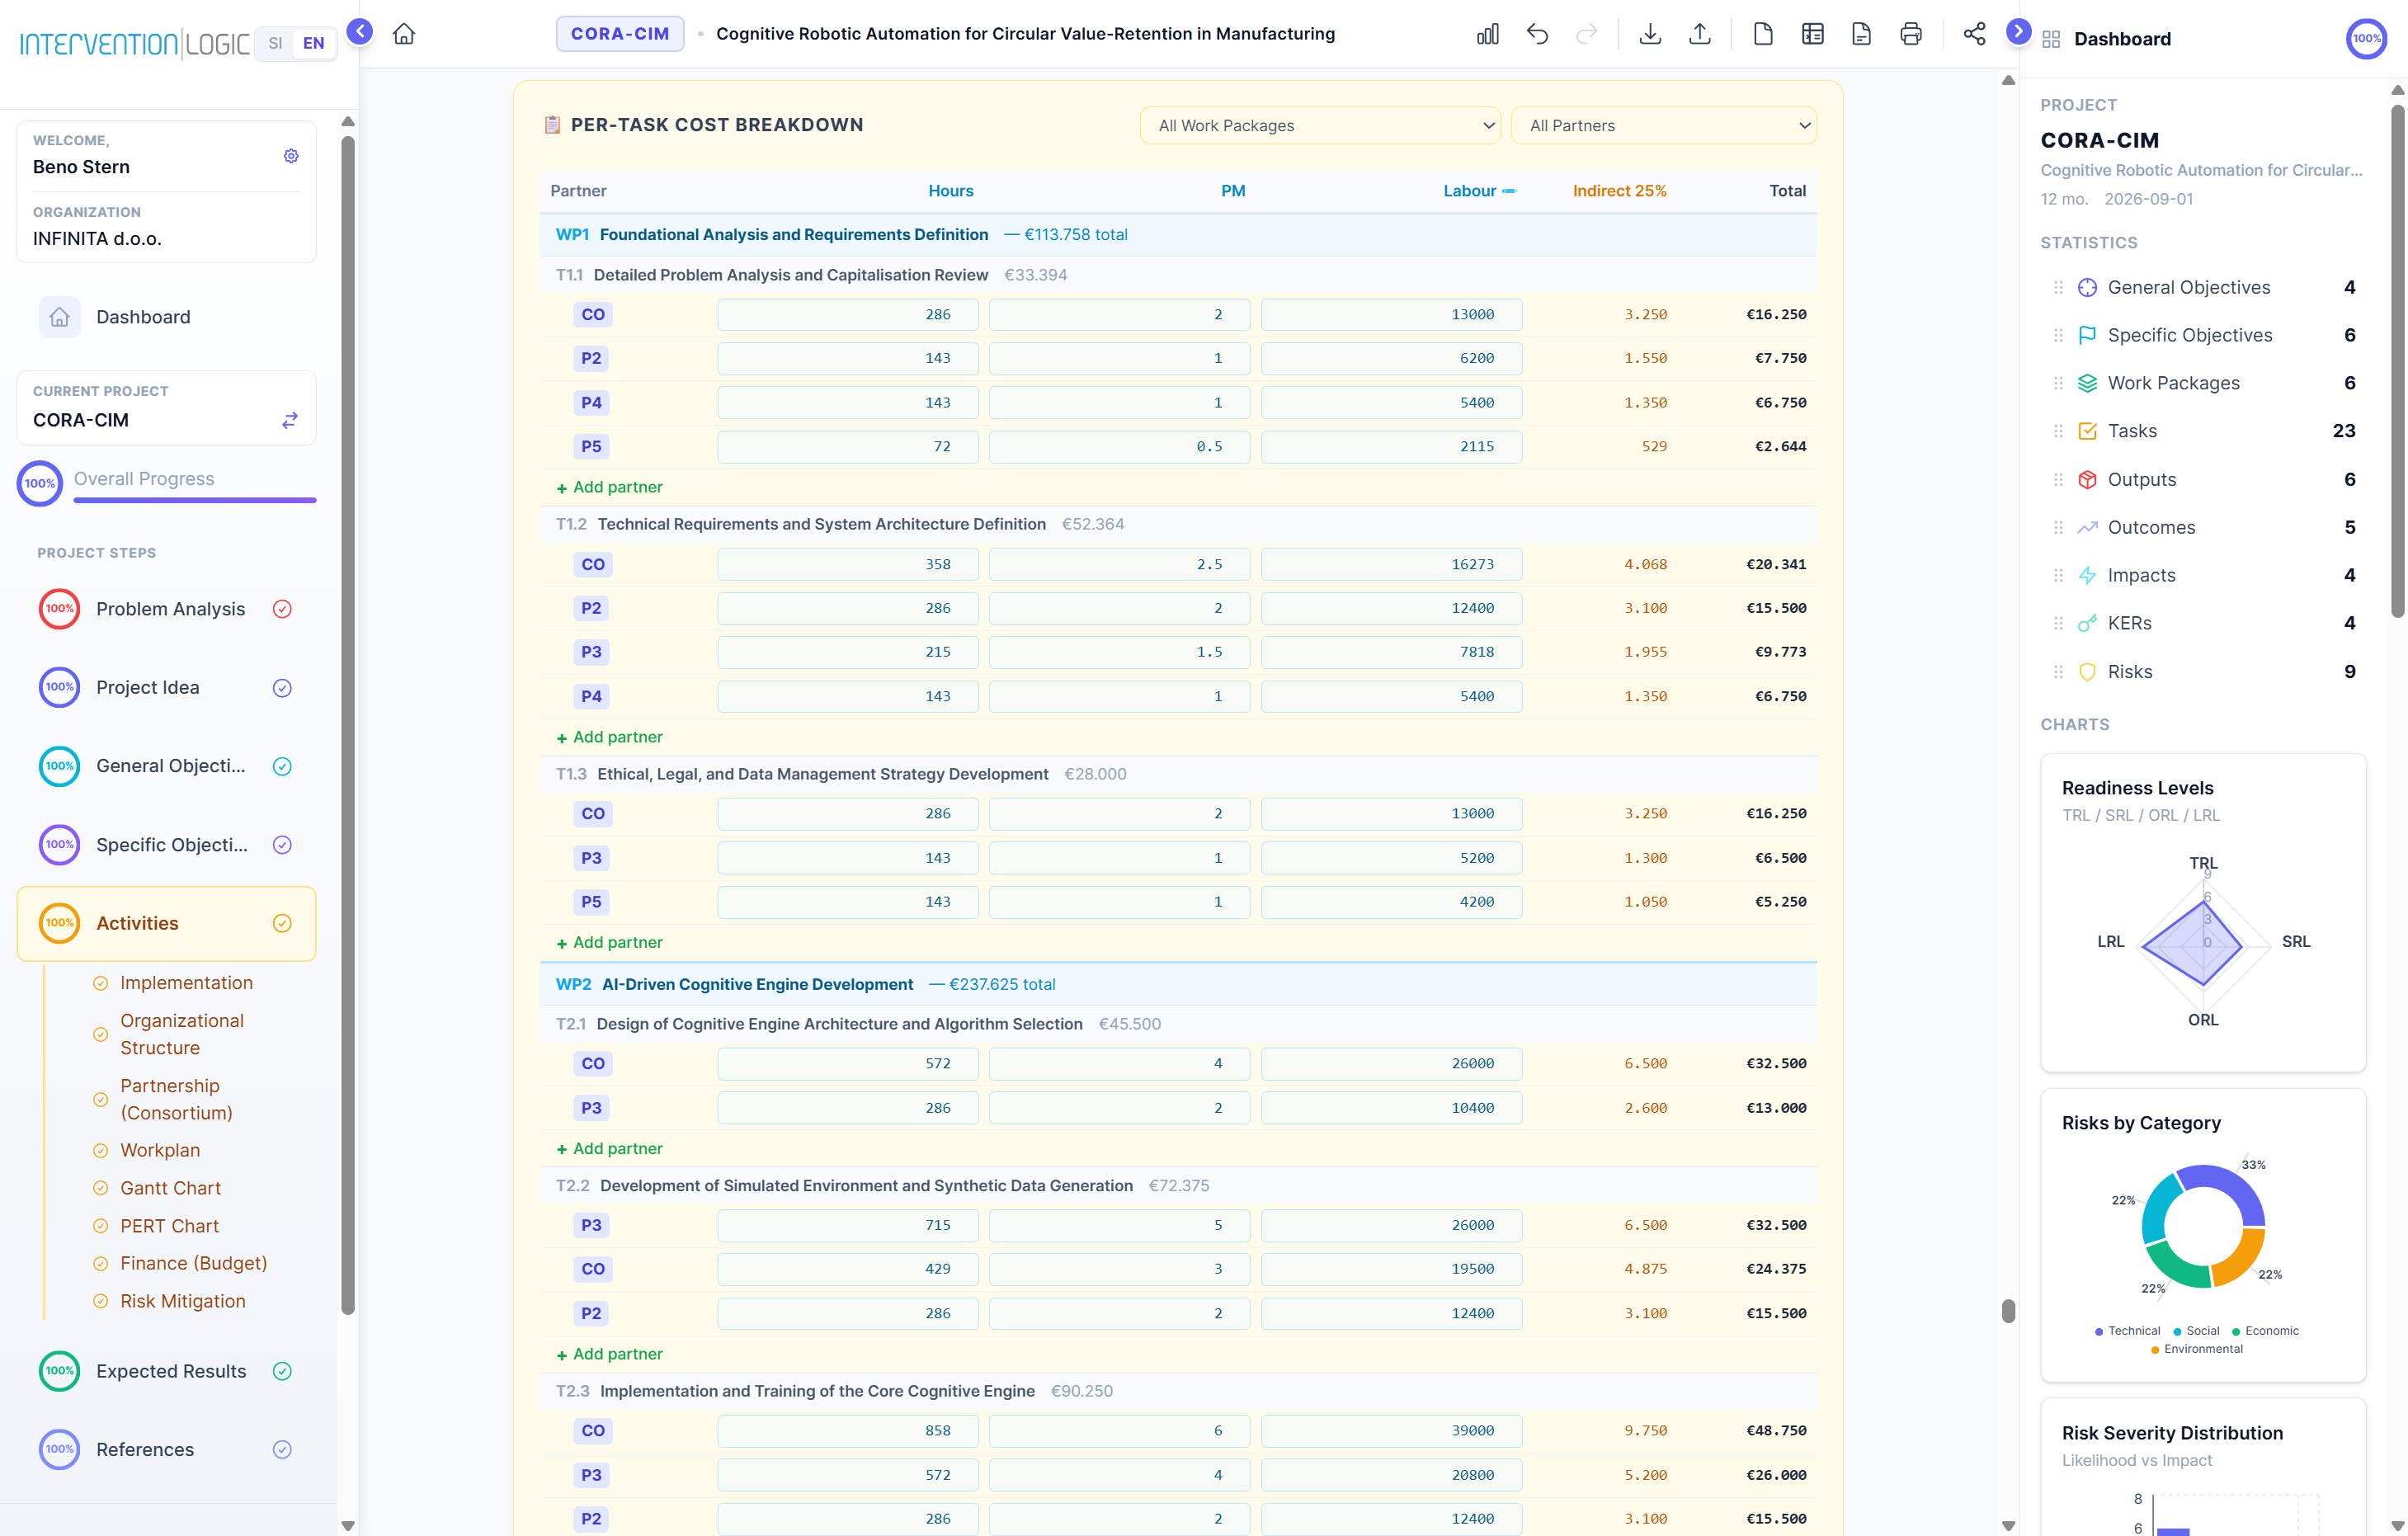The image size is (2408, 1536).
Task: Click the General Objectives target icon in statistics
Action: click(2087, 288)
